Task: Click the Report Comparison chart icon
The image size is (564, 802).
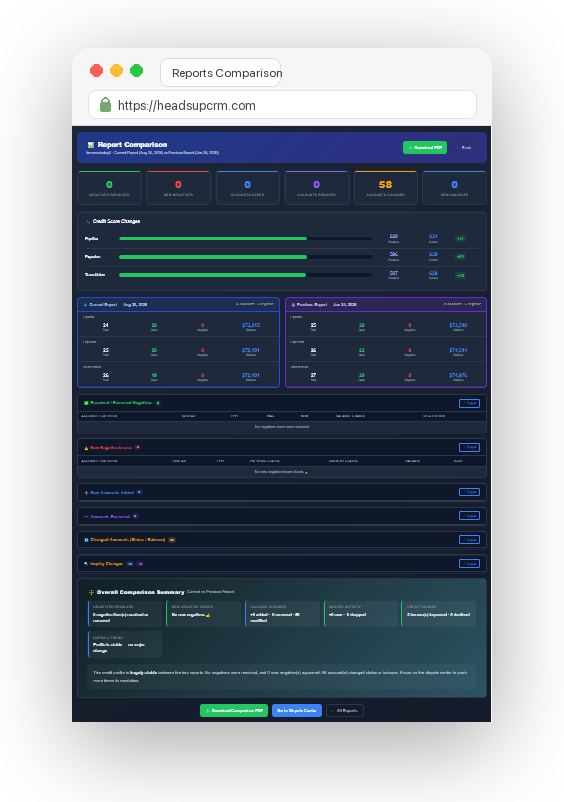Action: click(91, 145)
